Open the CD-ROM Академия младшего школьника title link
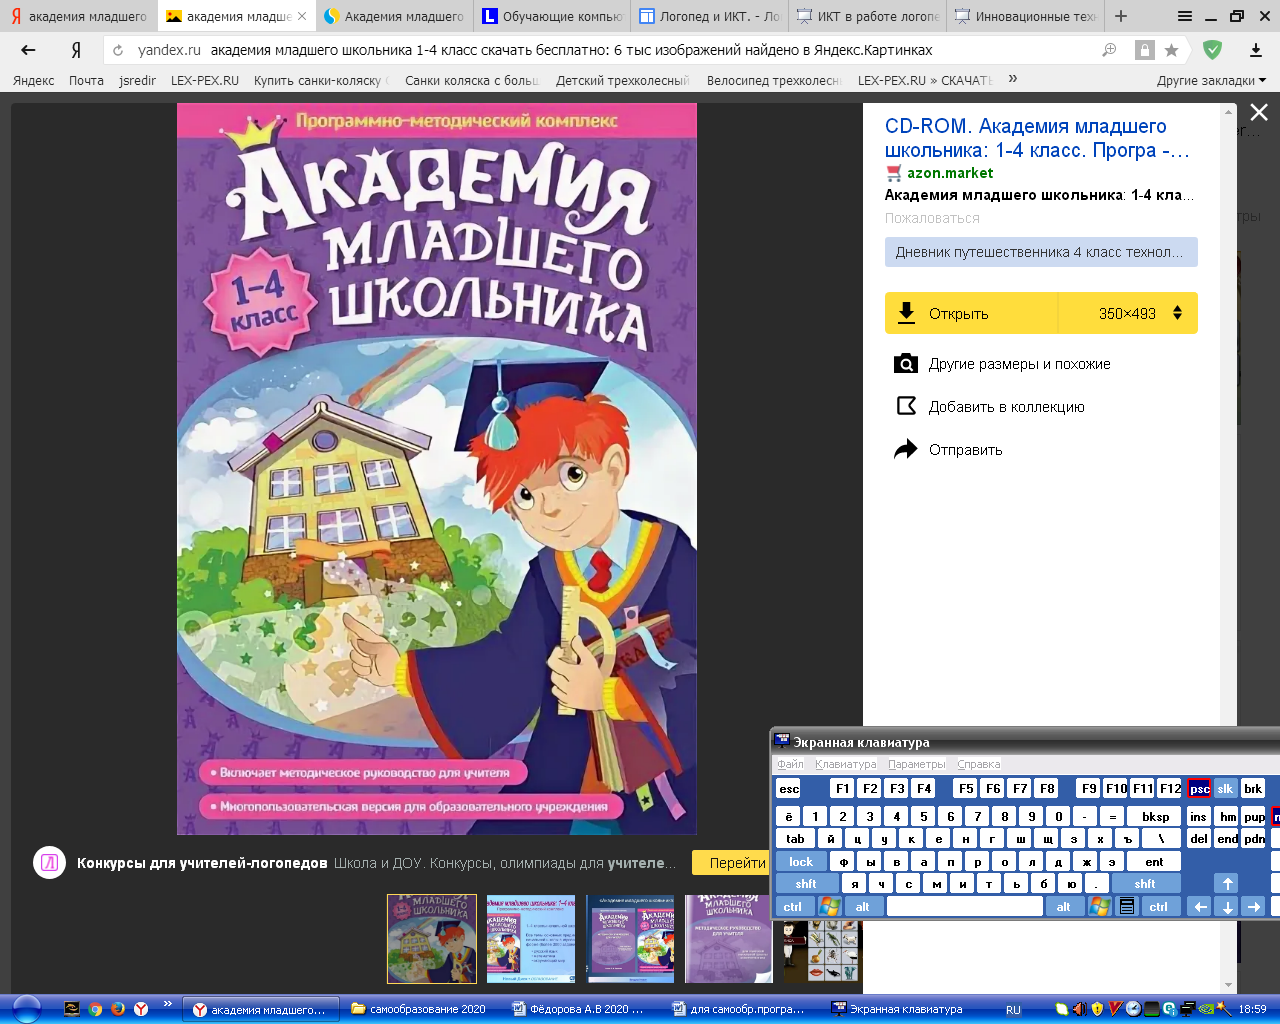 [1037, 138]
